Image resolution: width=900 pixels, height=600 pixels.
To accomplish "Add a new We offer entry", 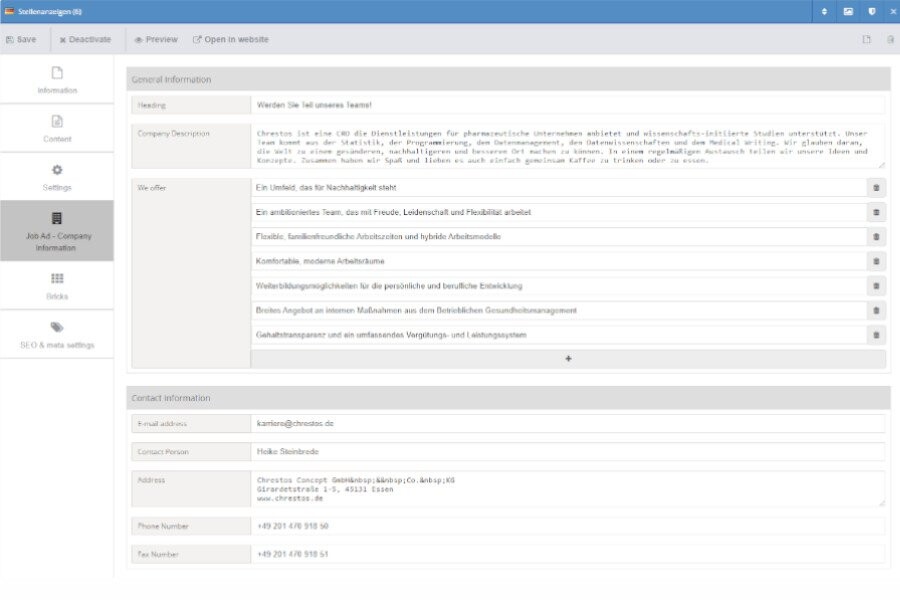I will 566,360.
